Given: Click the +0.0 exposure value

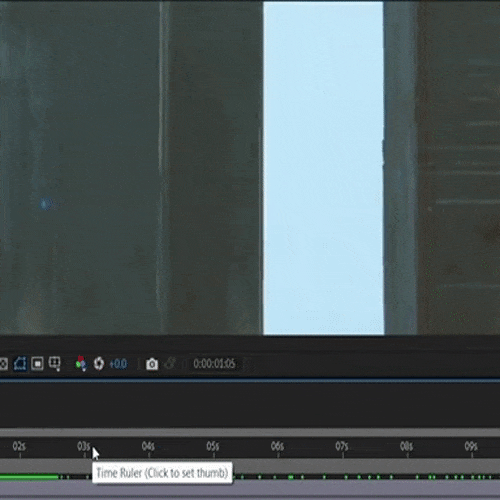Looking at the screenshot, I should click(x=118, y=364).
